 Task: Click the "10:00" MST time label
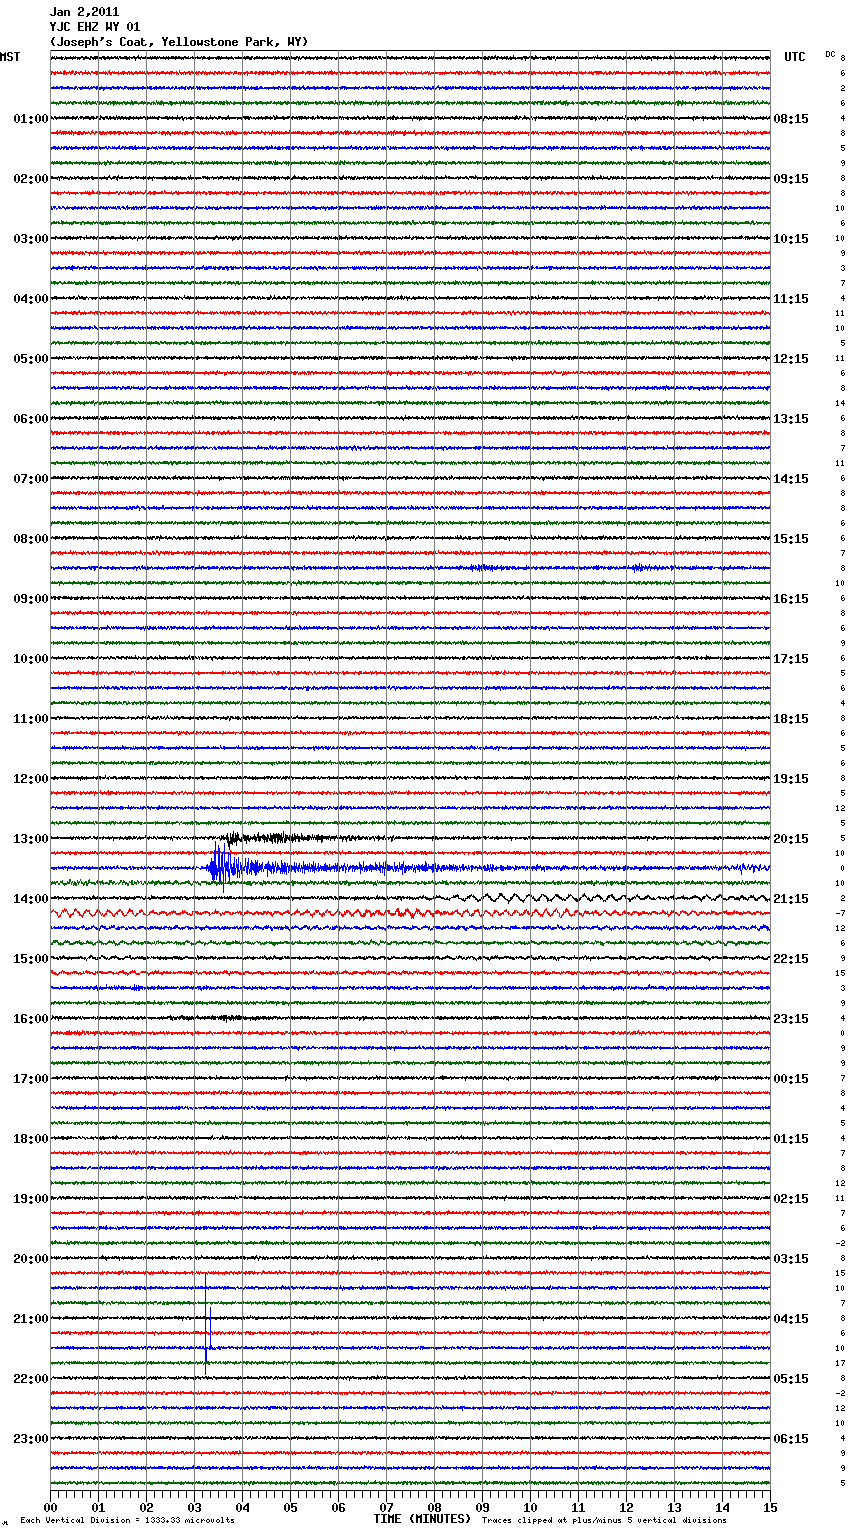(x=31, y=659)
